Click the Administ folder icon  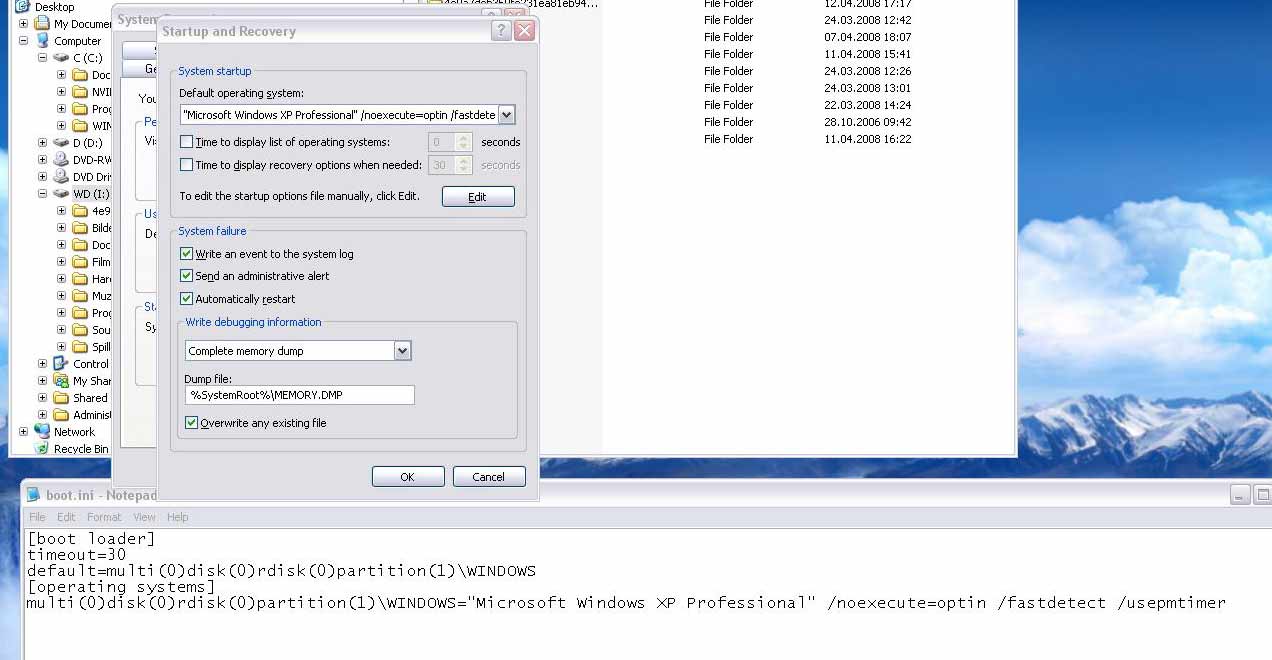[61, 415]
